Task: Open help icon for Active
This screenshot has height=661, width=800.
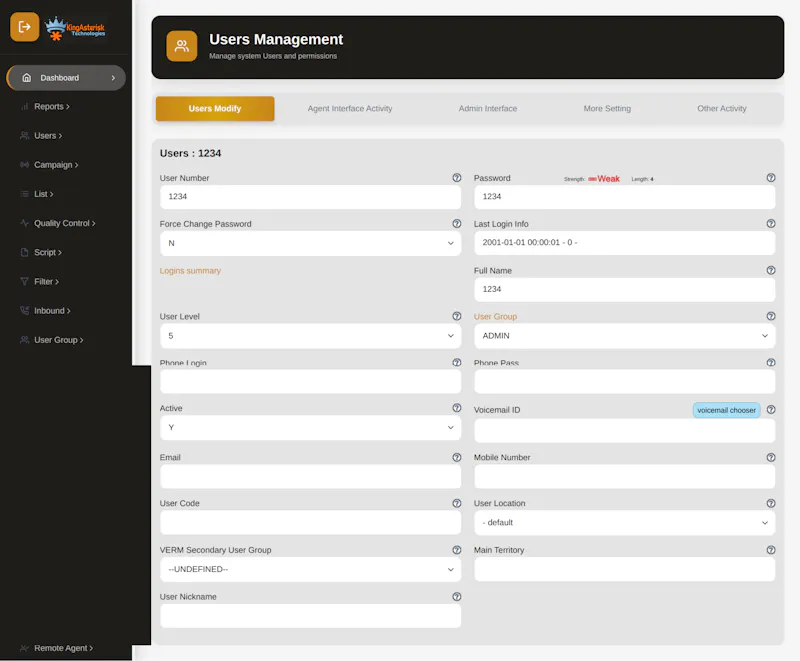Action: [457, 408]
